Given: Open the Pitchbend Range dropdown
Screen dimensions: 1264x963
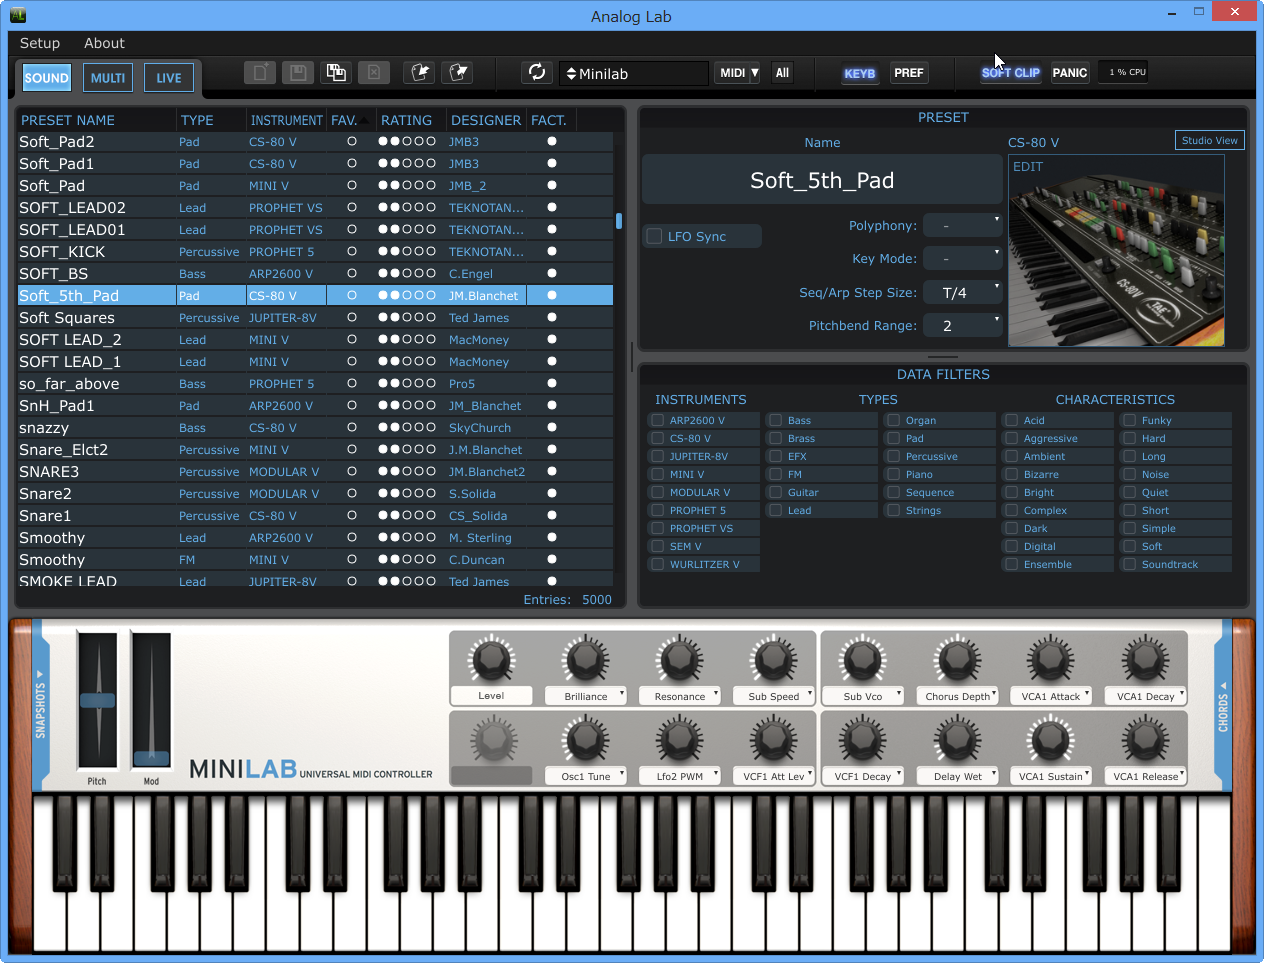Looking at the screenshot, I should [962, 325].
